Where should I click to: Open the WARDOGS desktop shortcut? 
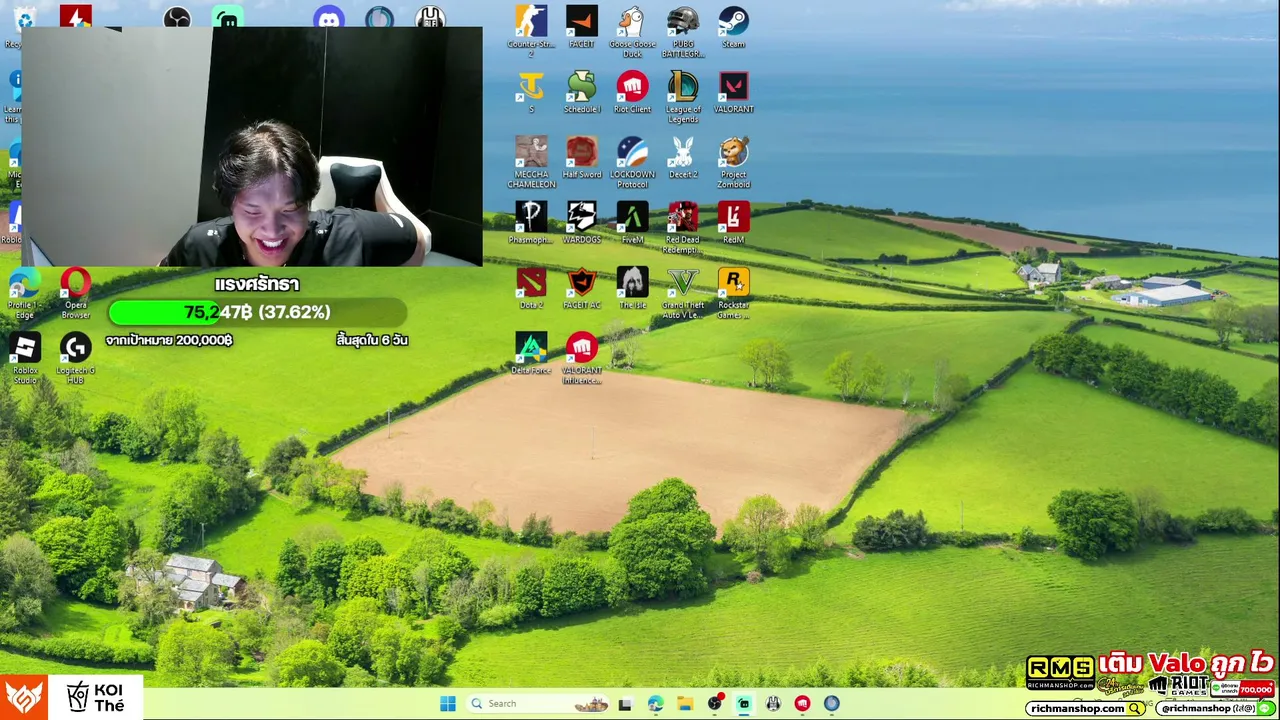coord(581,222)
